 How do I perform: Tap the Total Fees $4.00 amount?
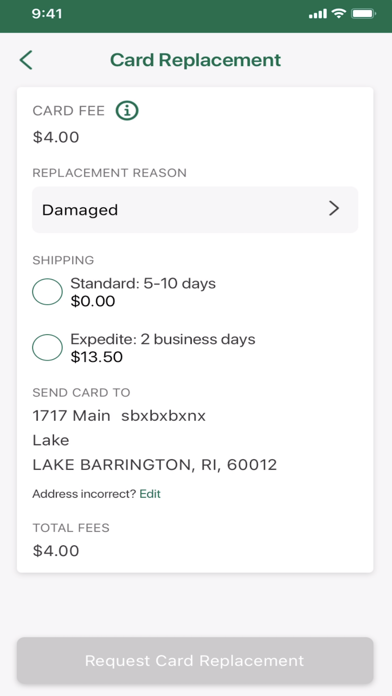click(56, 551)
